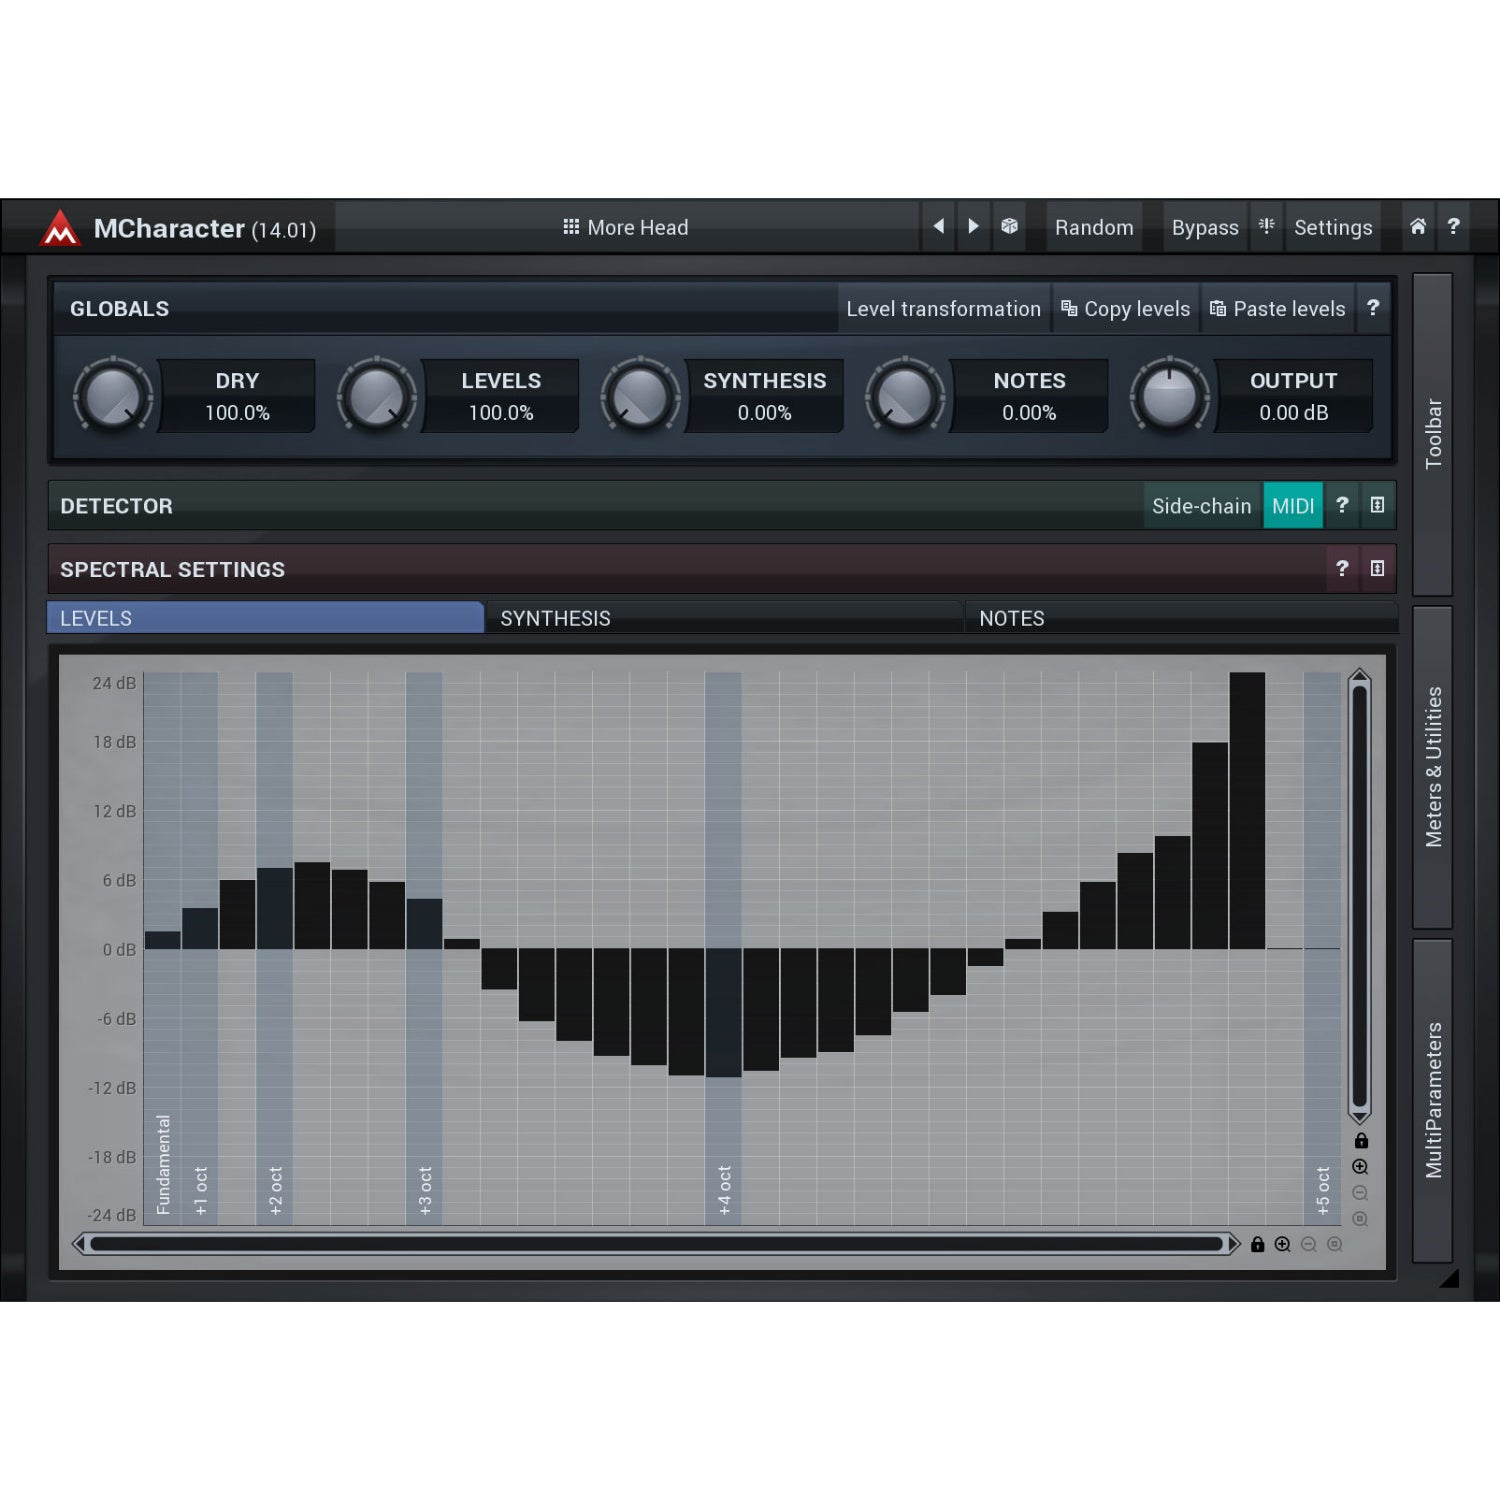Click vertical zoom-reset magnifier right of graph
This screenshot has width=1500, height=1500.
click(x=1360, y=1219)
